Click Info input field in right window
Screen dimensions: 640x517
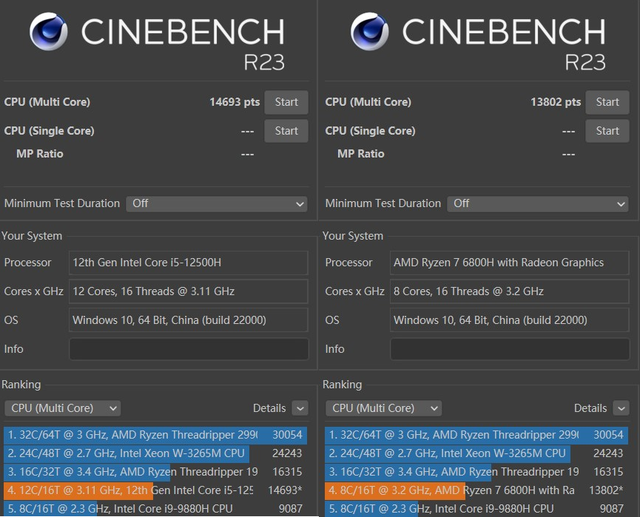click(x=510, y=349)
